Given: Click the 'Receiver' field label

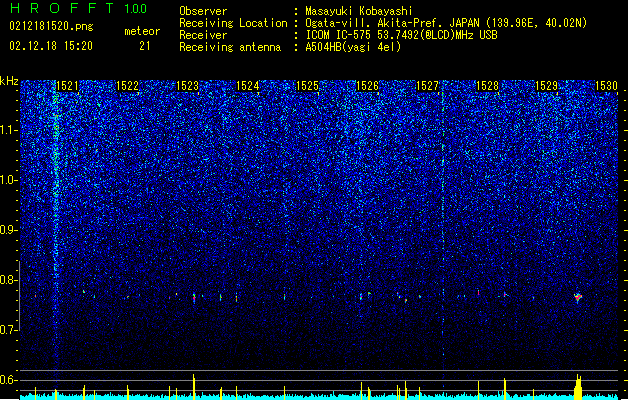Looking at the screenshot, I should tap(203, 35).
